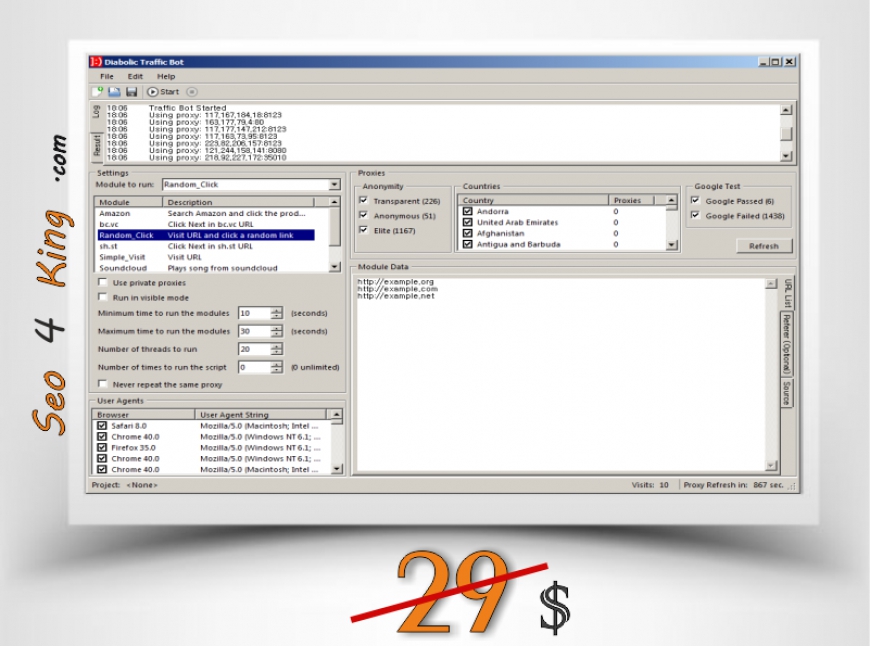
Task: Open the Help menu
Action: pos(166,77)
